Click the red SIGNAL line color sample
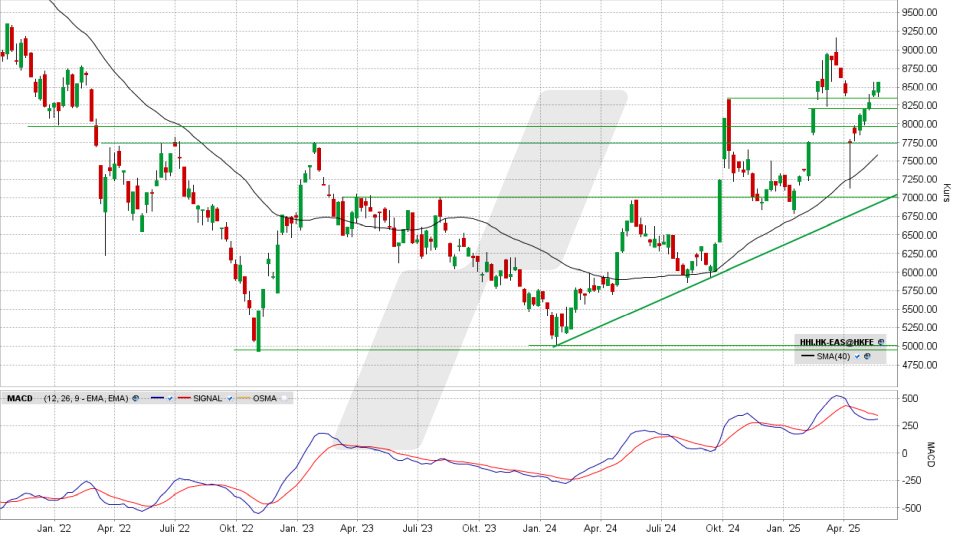 click(x=184, y=398)
